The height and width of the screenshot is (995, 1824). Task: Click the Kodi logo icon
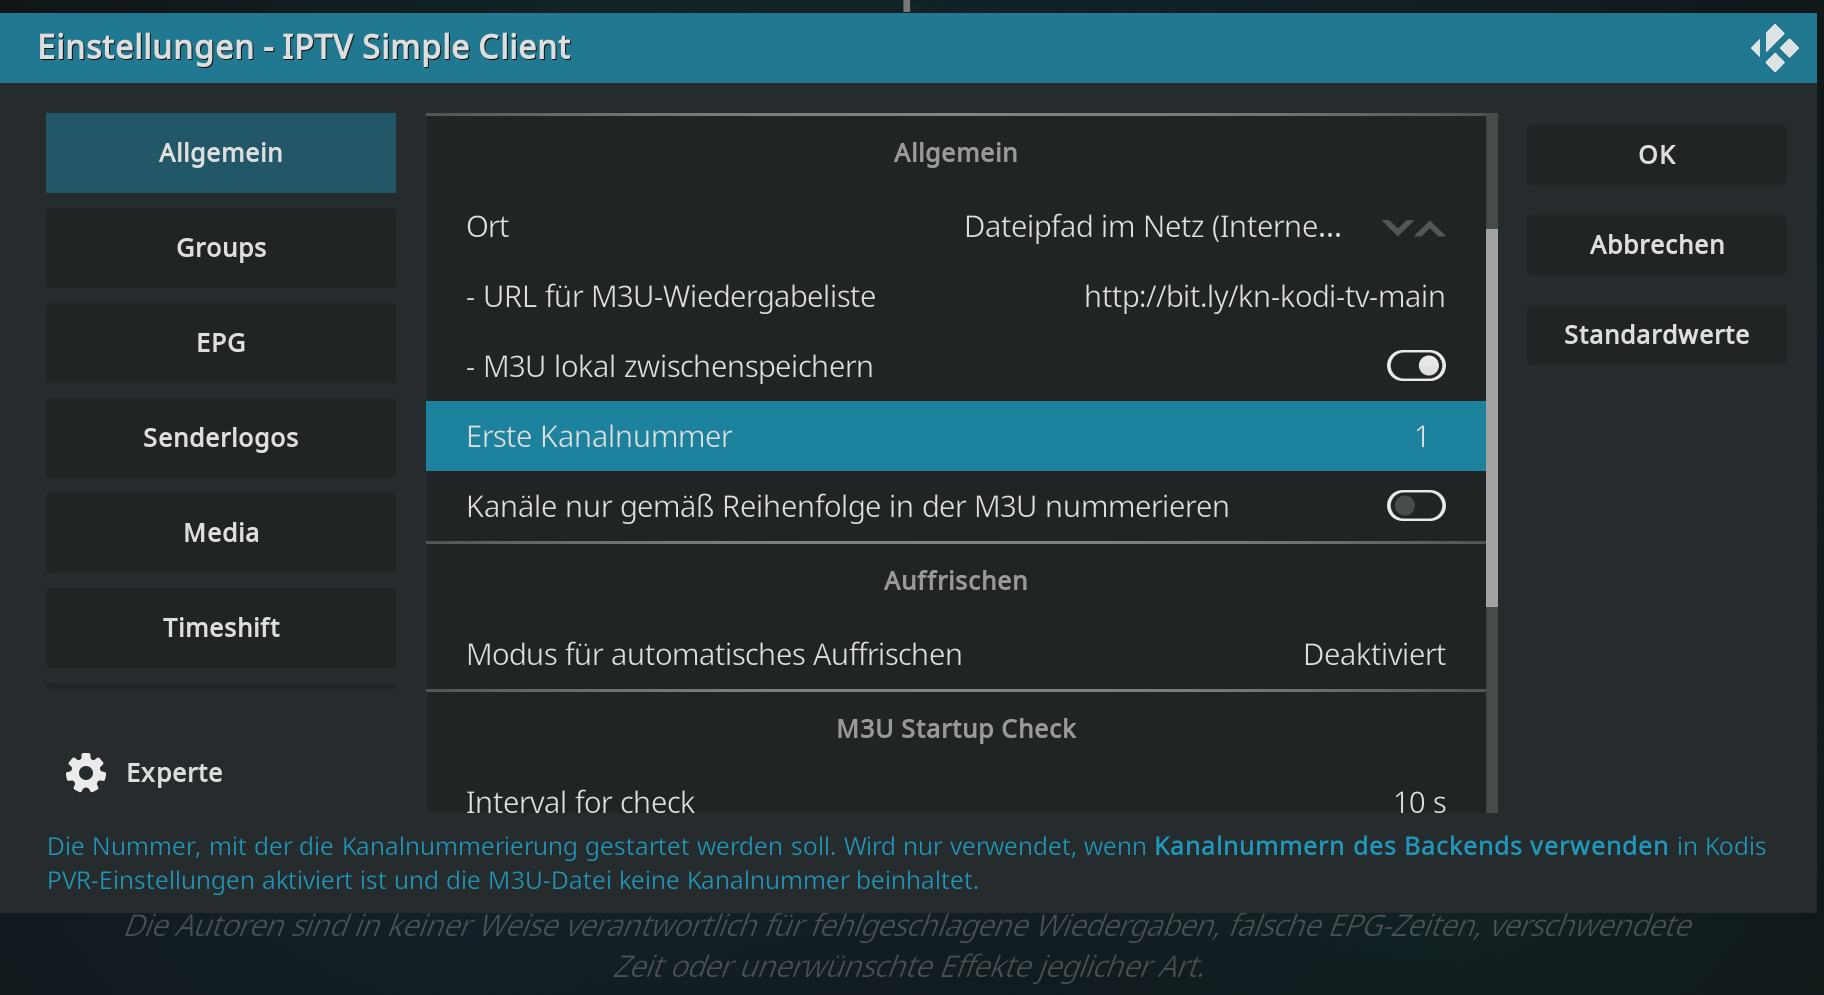1774,48
